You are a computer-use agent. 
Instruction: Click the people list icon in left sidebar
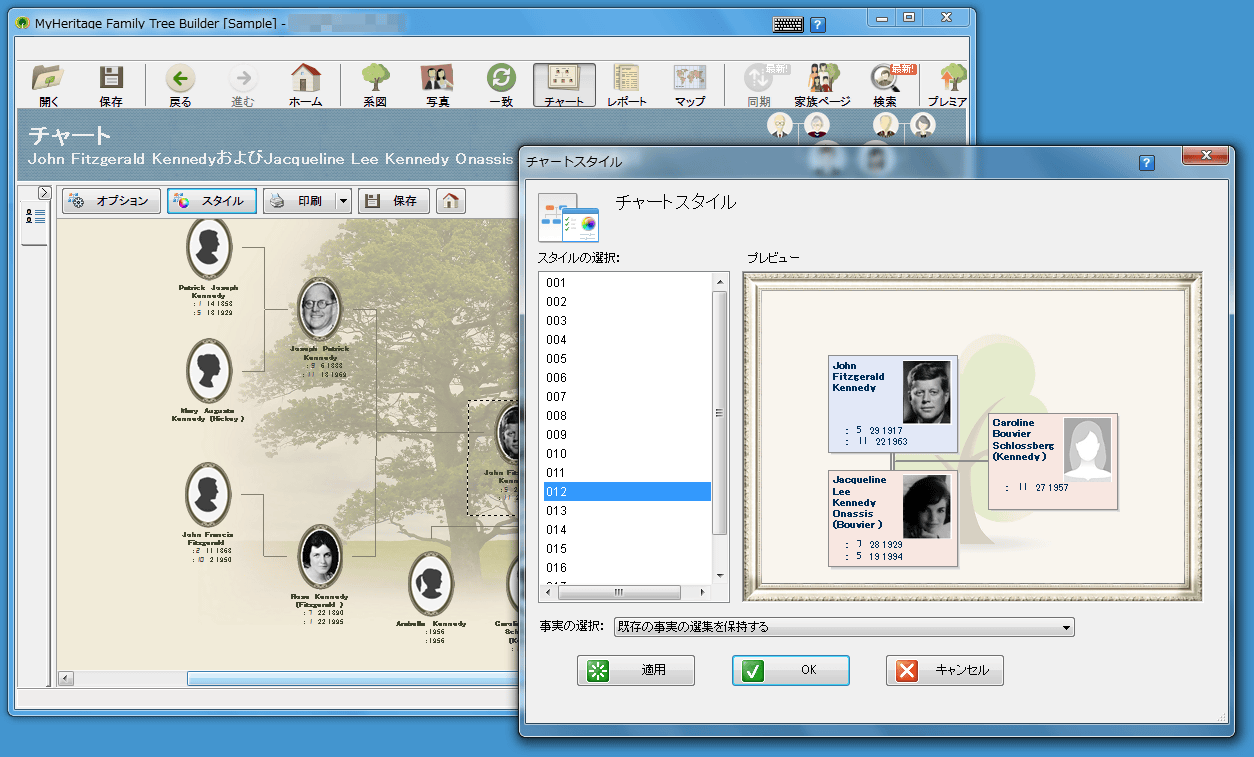[x=34, y=215]
